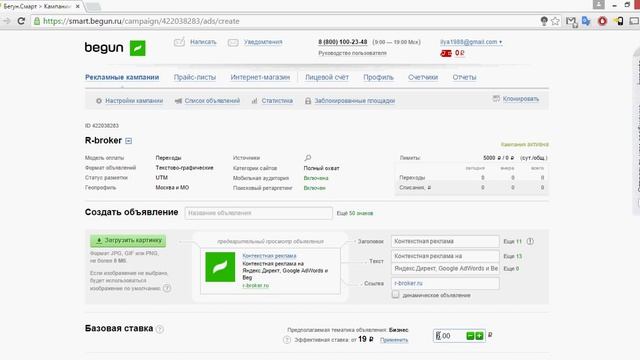
Task: Open the Профиль tab
Action: point(378,77)
